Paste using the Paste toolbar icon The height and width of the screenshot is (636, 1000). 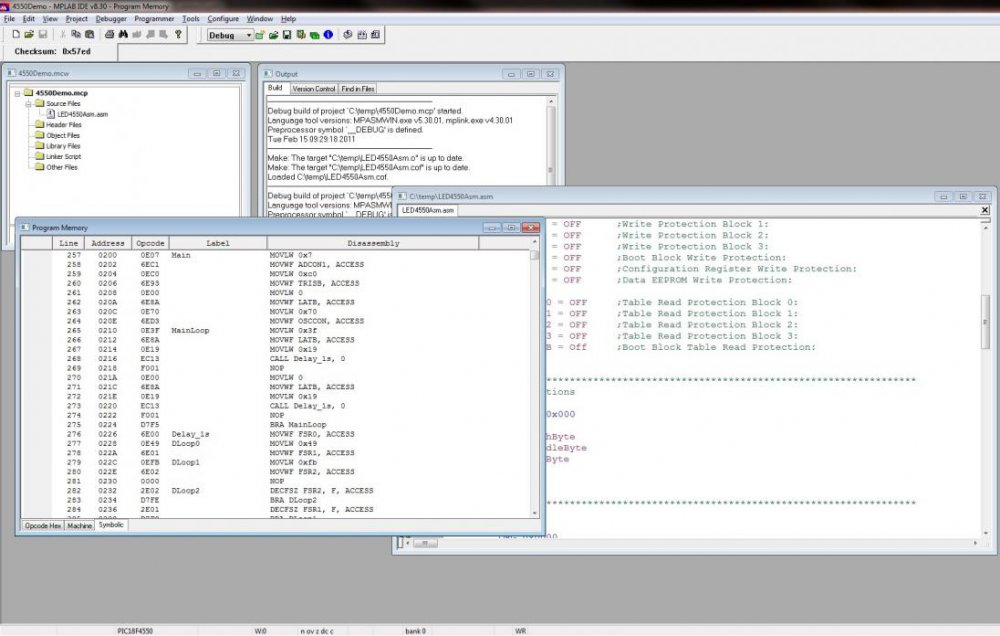pos(88,35)
